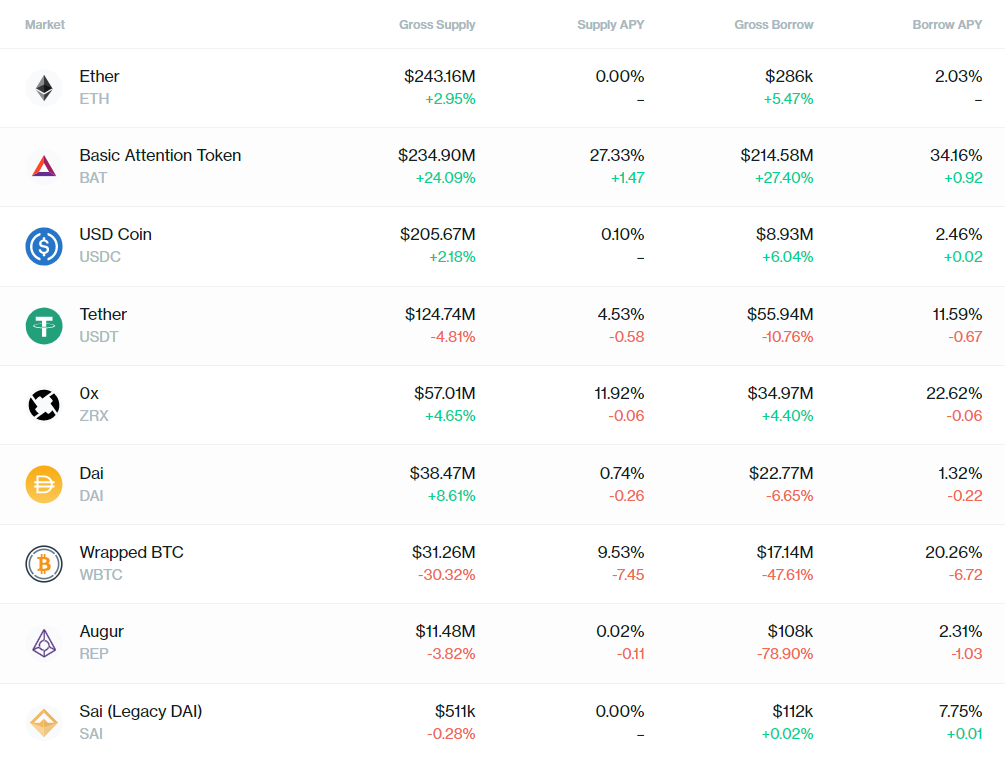This screenshot has height=758, width=1005.
Task: Click the Ether ETH diamond icon
Action: (x=44, y=88)
